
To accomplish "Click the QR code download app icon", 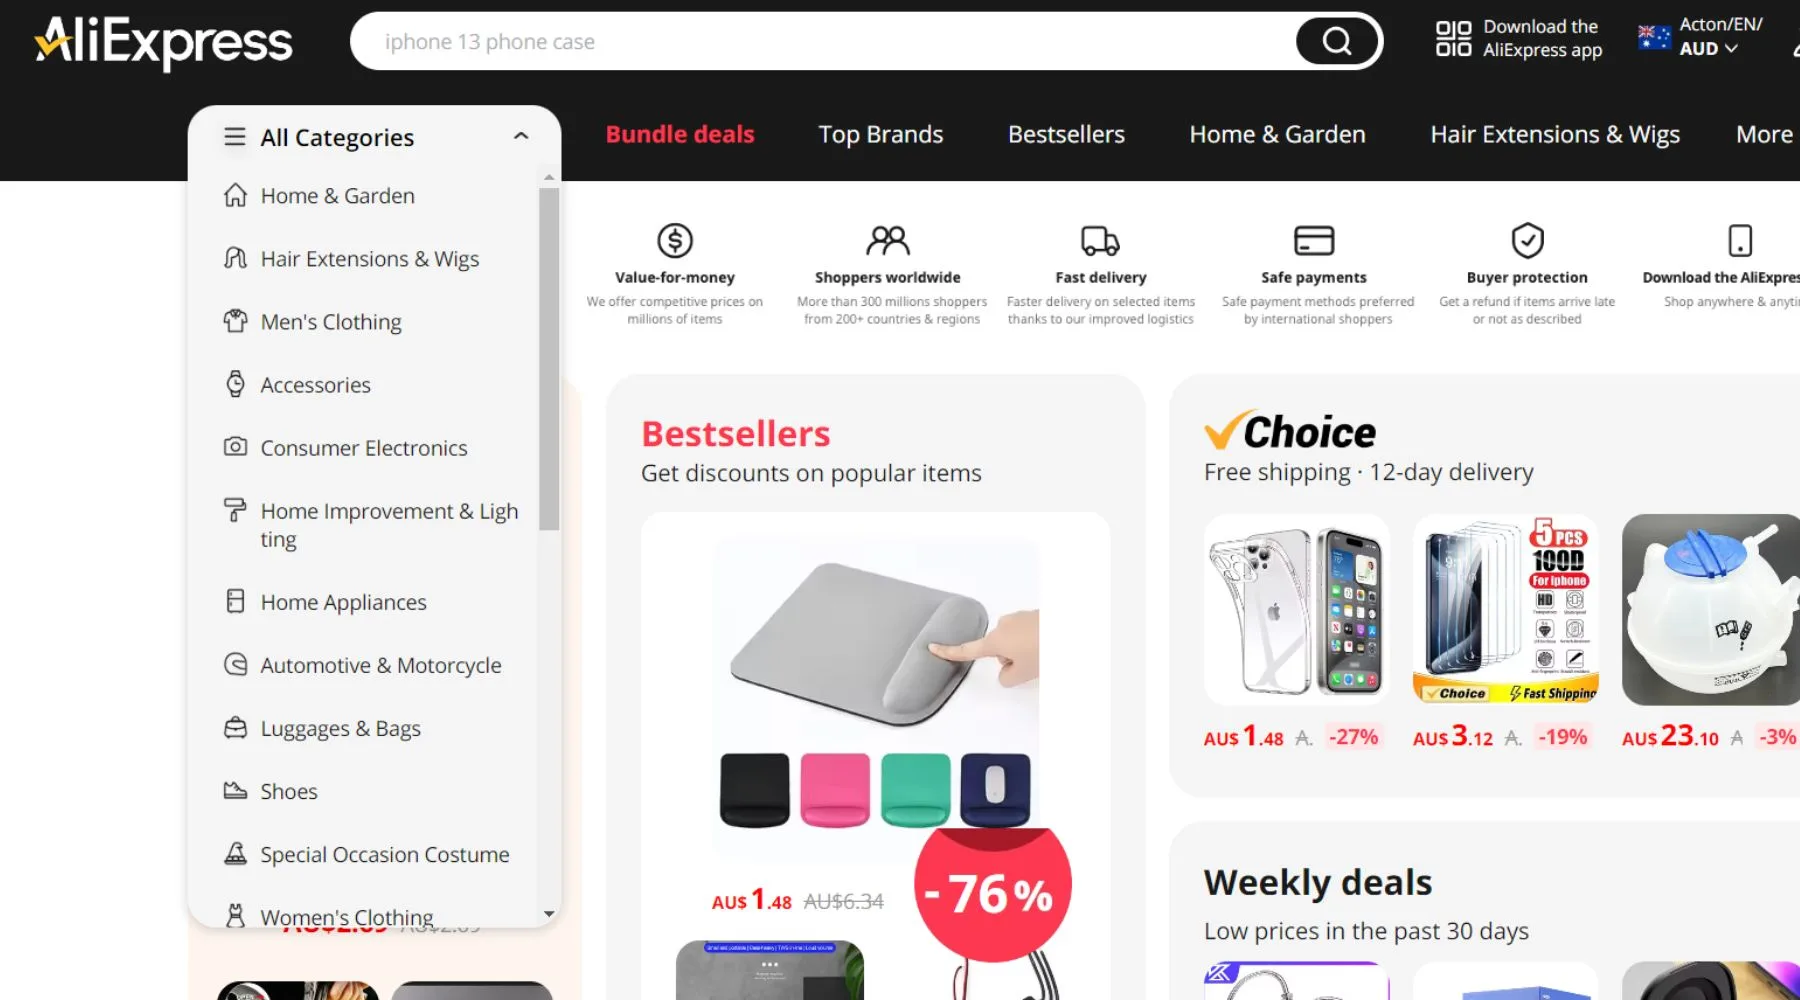I will (1453, 39).
